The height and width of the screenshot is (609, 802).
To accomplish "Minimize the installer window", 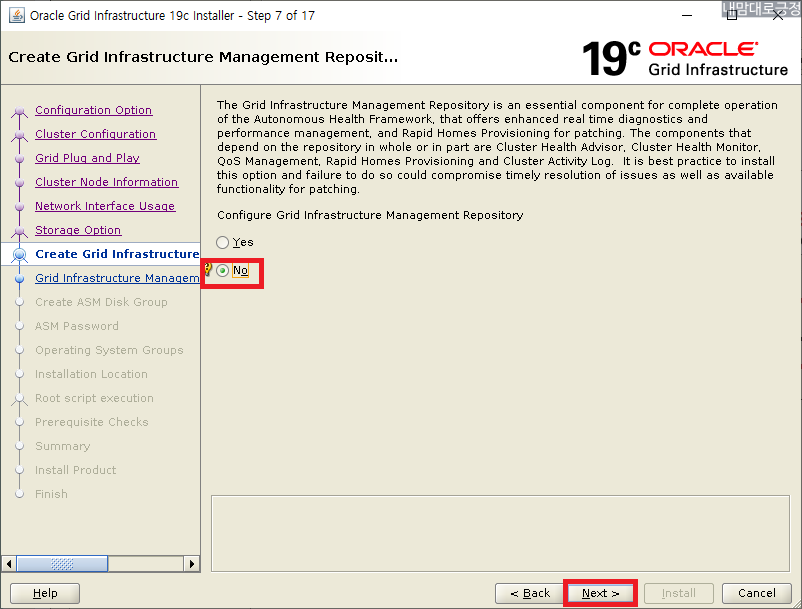I will pyautogui.click(x=687, y=15).
